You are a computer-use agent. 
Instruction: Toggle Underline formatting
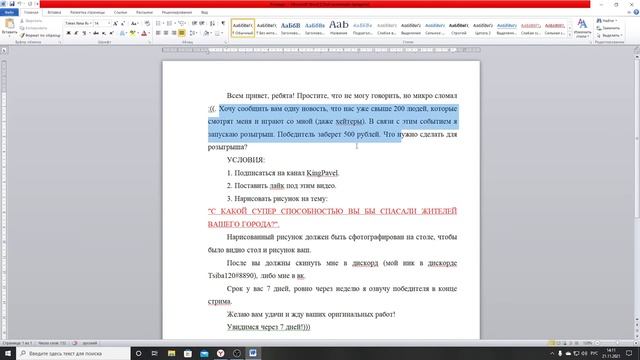coord(84,33)
